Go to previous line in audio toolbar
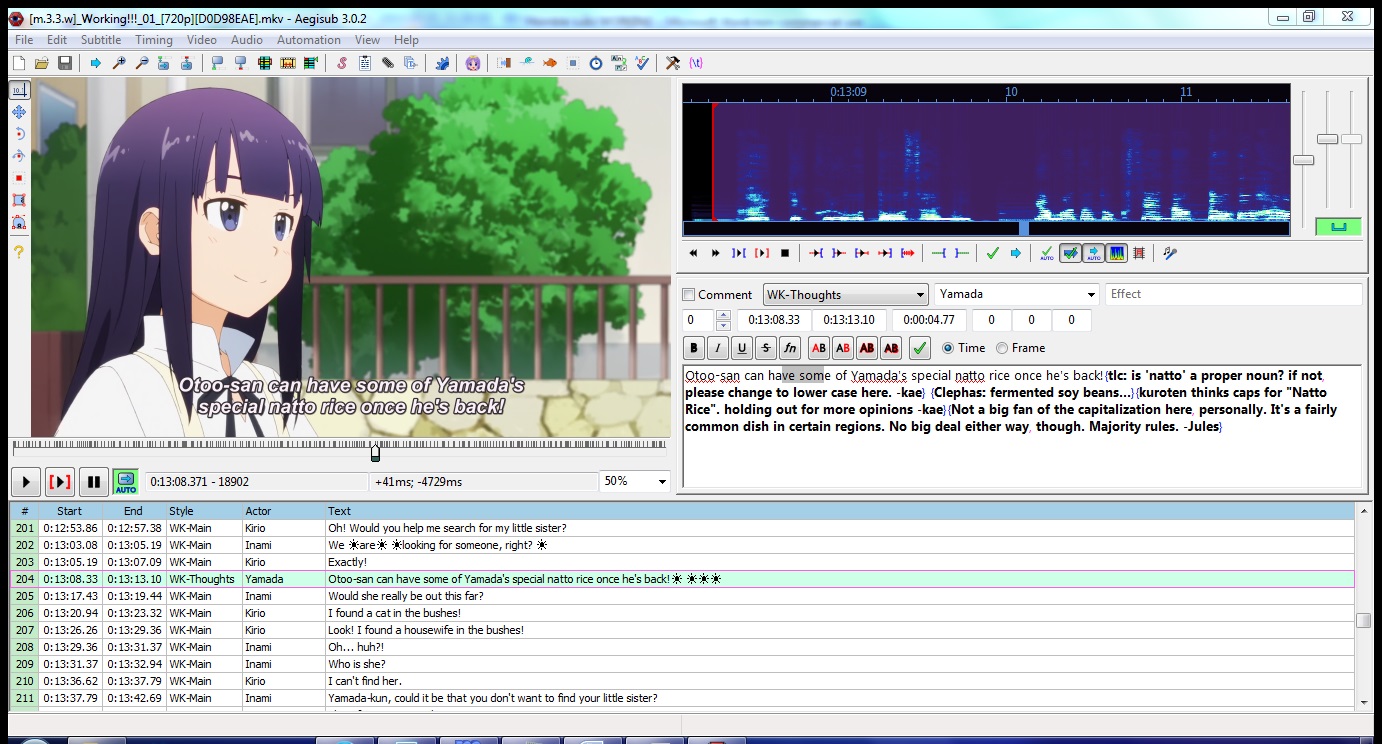This screenshot has width=1382, height=744. [x=692, y=254]
